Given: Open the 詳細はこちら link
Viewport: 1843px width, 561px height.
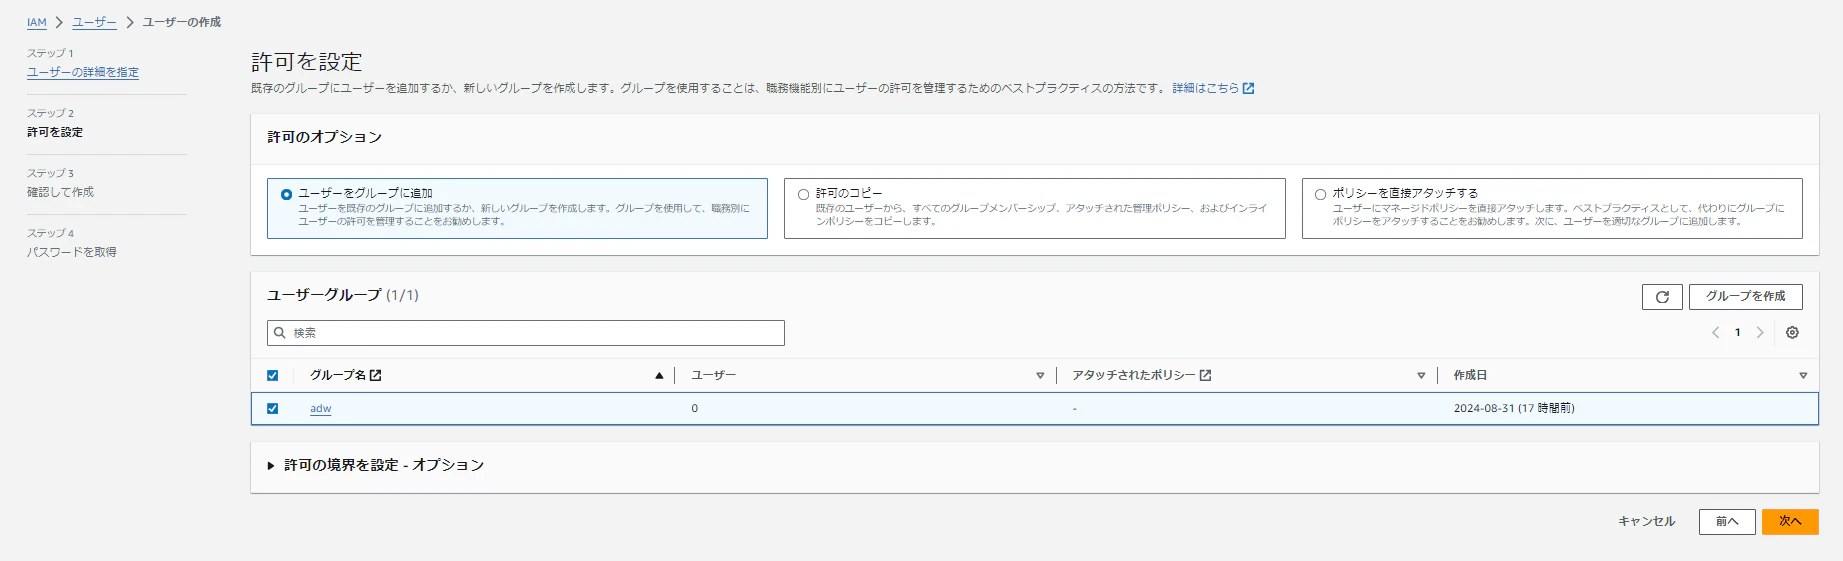Looking at the screenshot, I should (1205, 89).
